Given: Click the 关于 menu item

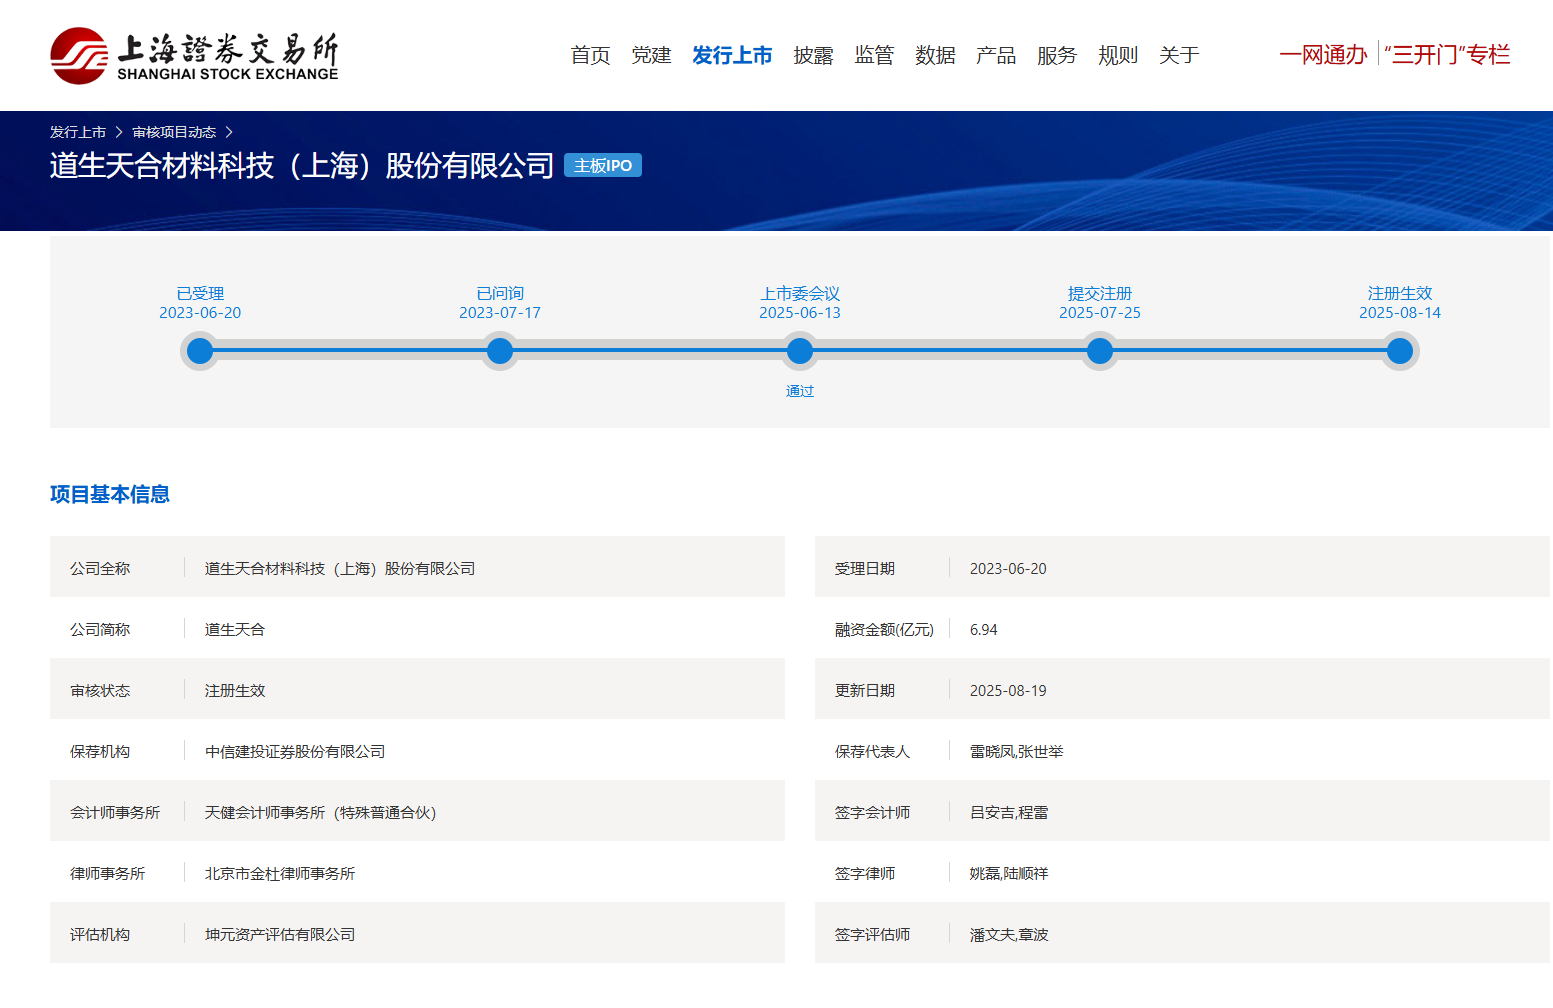Looking at the screenshot, I should click(x=1179, y=55).
